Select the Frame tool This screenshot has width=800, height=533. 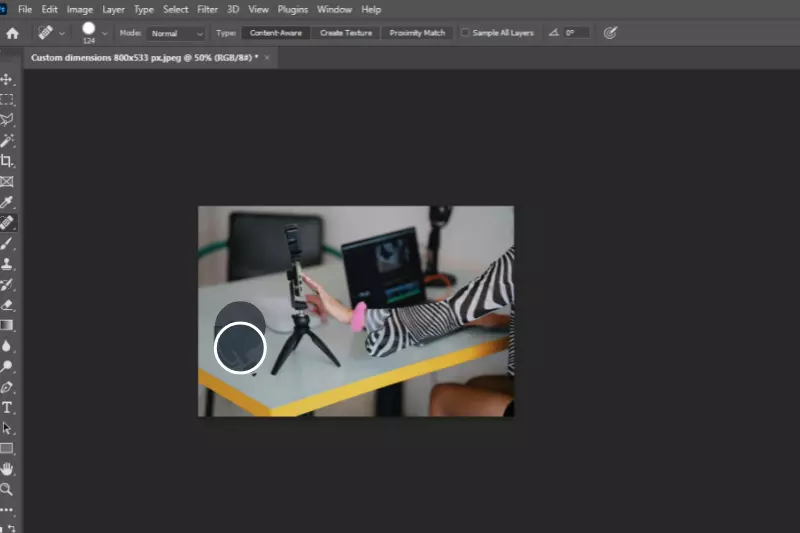point(7,182)
